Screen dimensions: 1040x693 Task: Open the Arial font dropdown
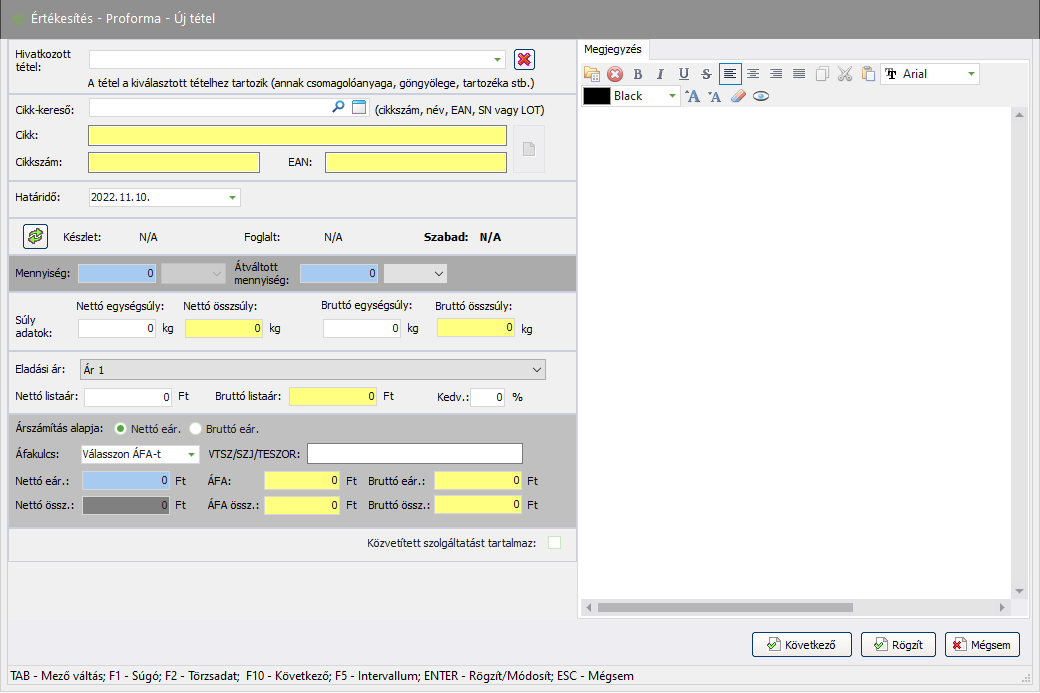click(970, 74)
